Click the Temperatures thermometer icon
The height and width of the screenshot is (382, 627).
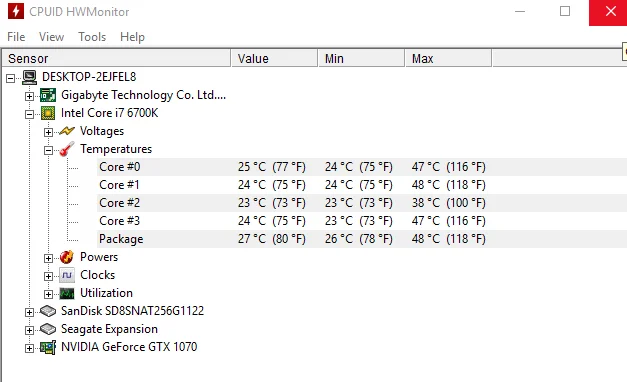67,149
